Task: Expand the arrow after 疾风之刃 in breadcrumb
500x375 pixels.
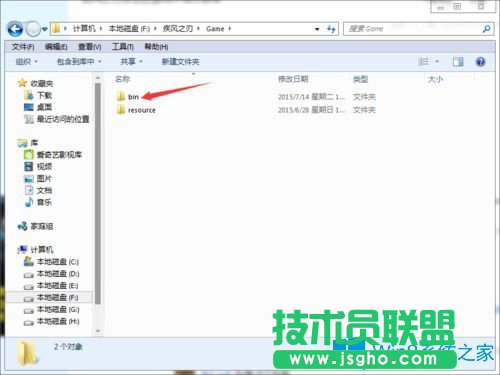Action: coord(198,29)
